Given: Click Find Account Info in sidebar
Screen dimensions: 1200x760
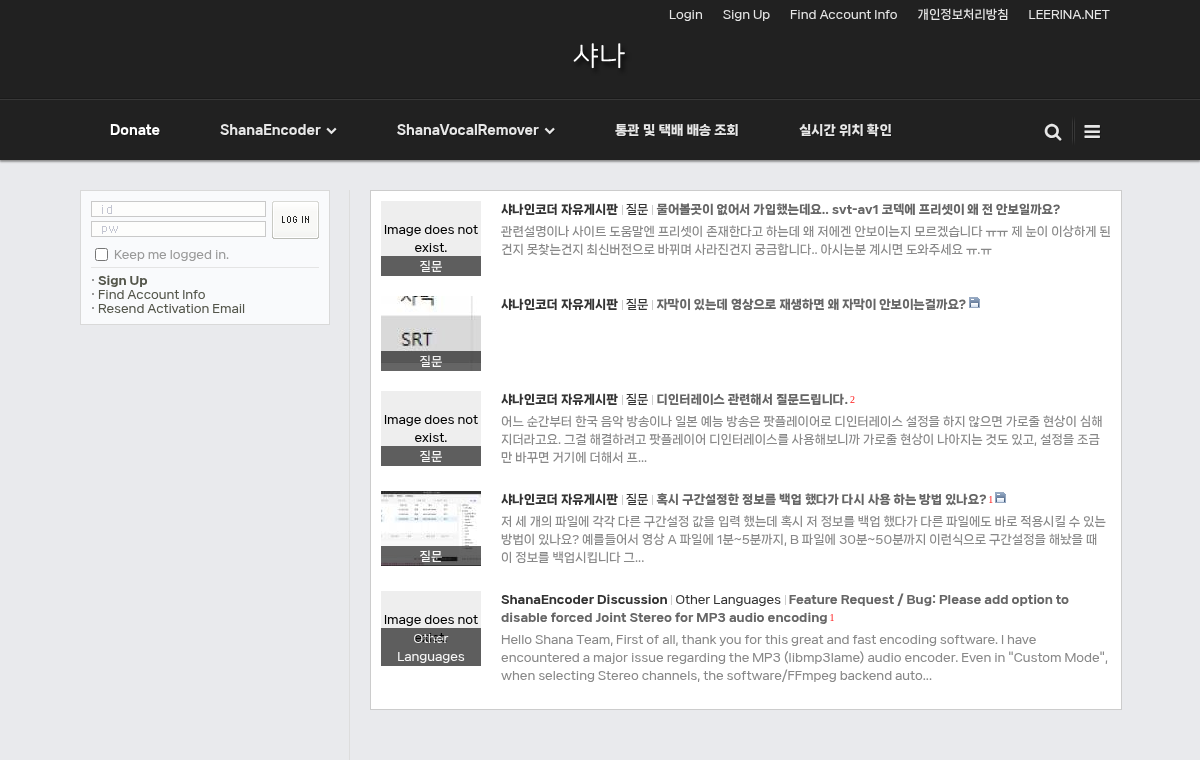Looking at the screenshot, I should pos(151,295).
